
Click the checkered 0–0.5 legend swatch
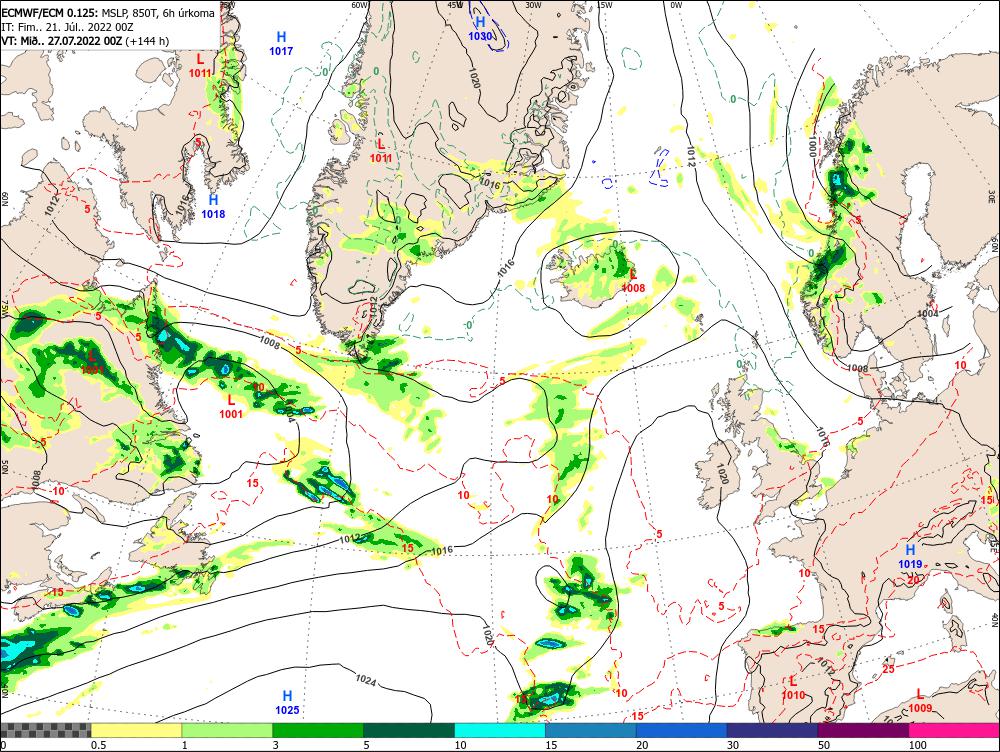coord(45,730)
